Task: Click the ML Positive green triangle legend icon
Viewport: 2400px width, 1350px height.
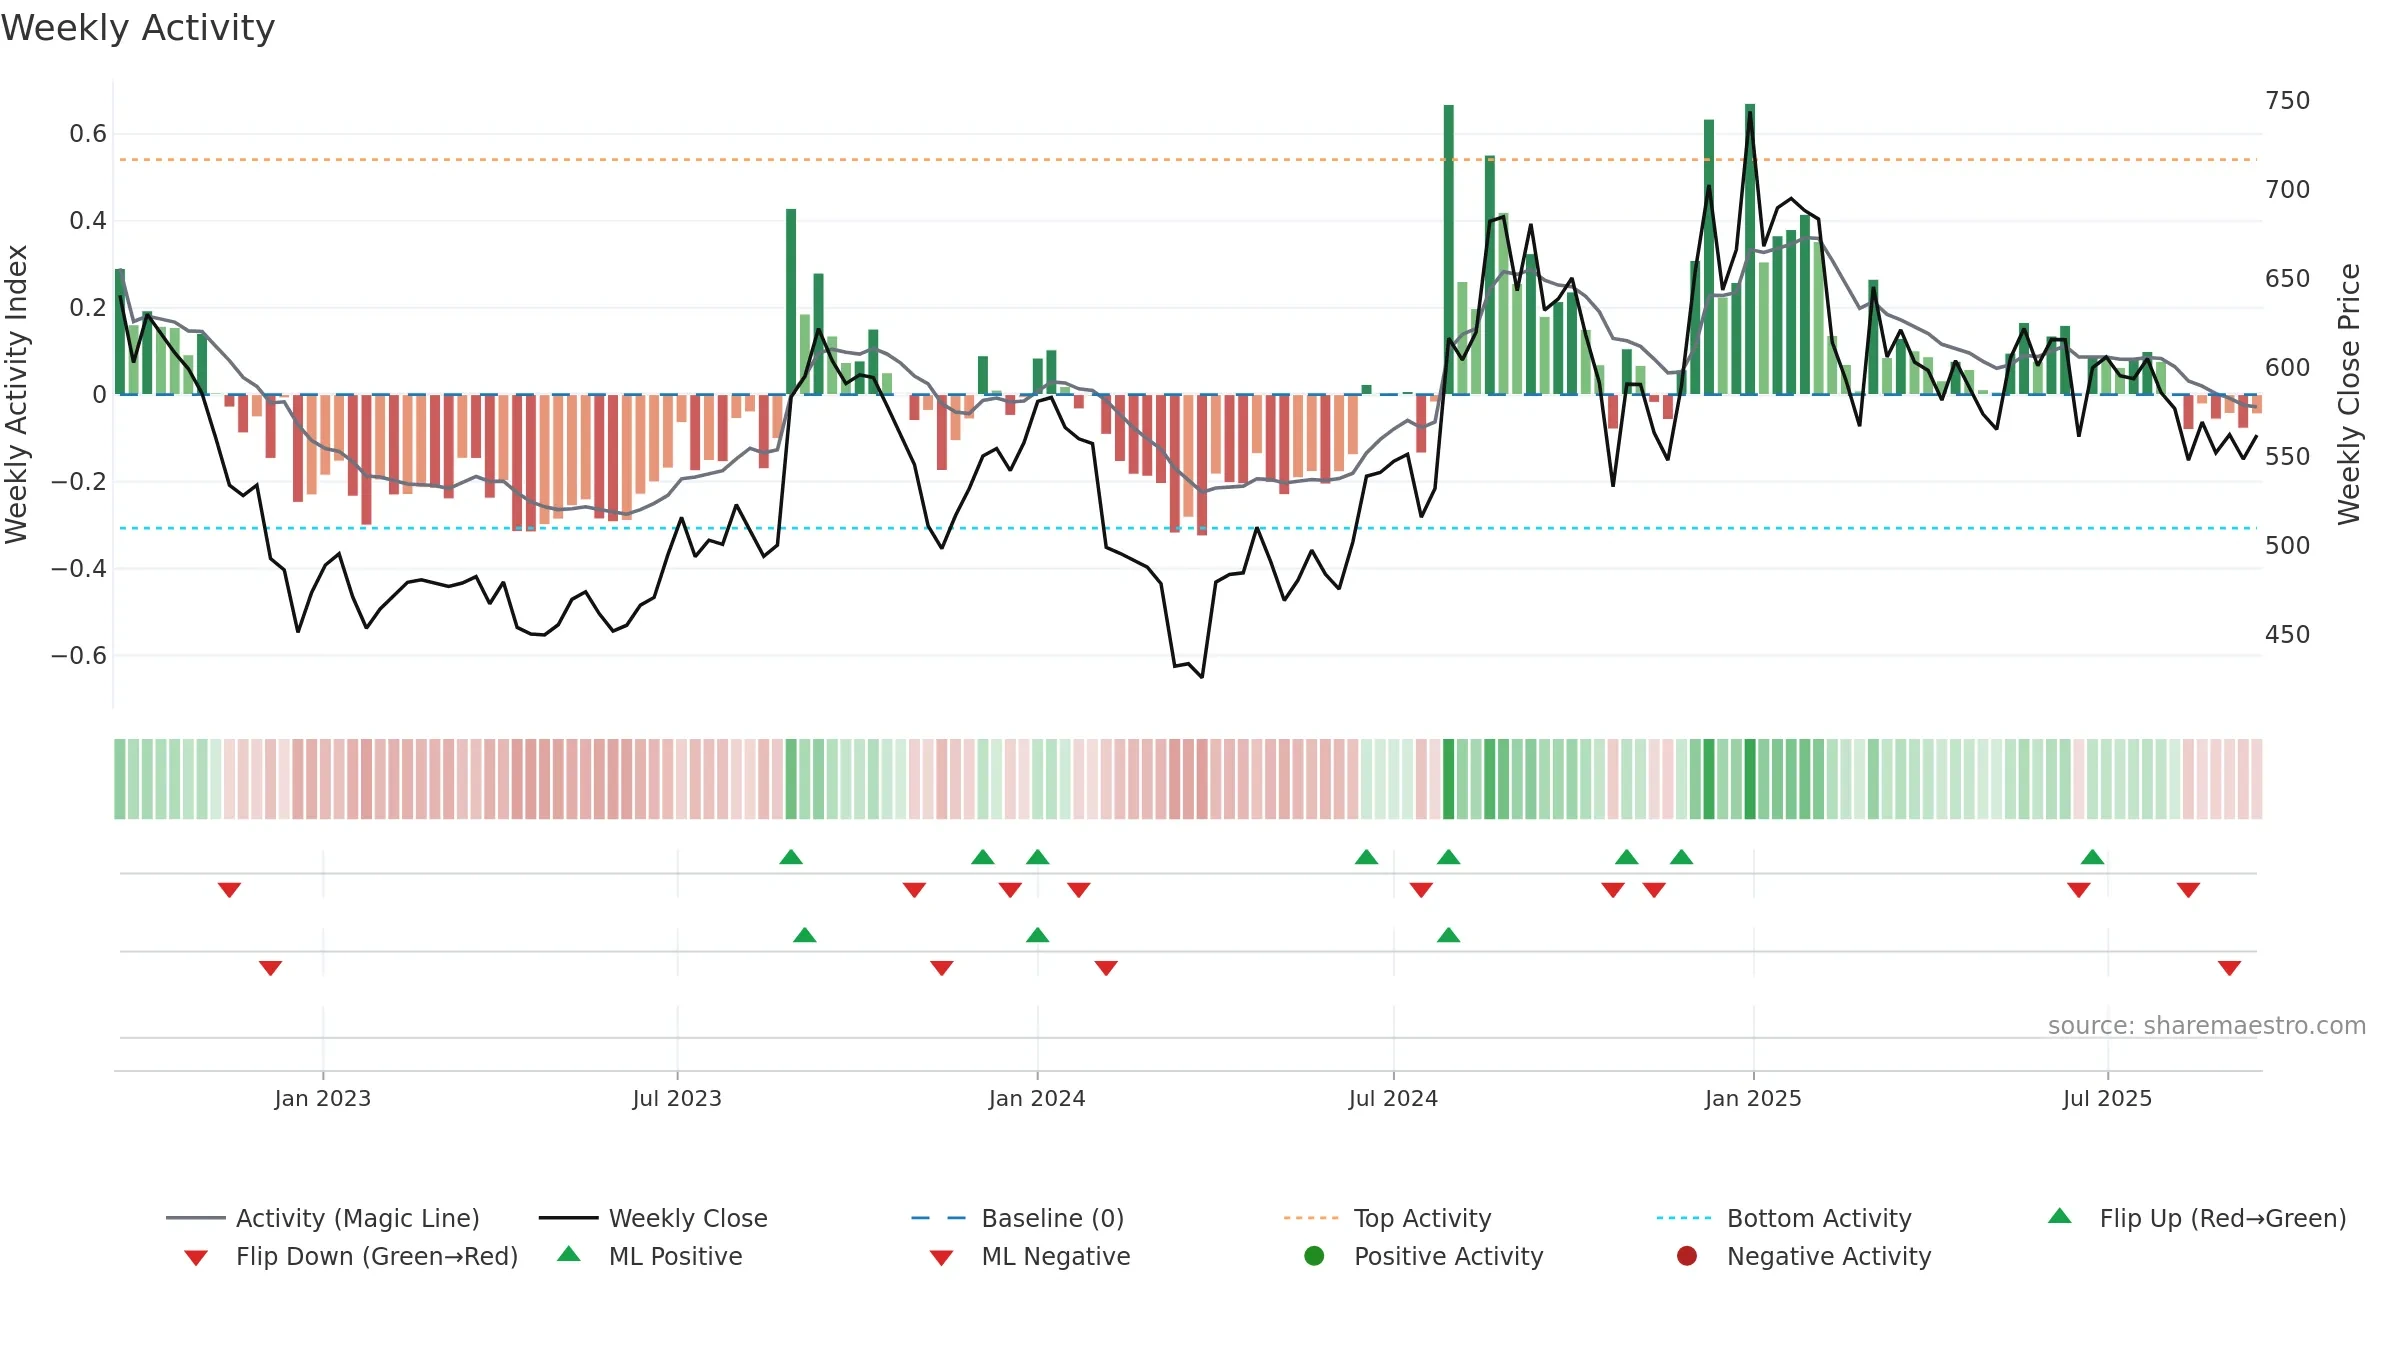Action: tap(569, 1254)
